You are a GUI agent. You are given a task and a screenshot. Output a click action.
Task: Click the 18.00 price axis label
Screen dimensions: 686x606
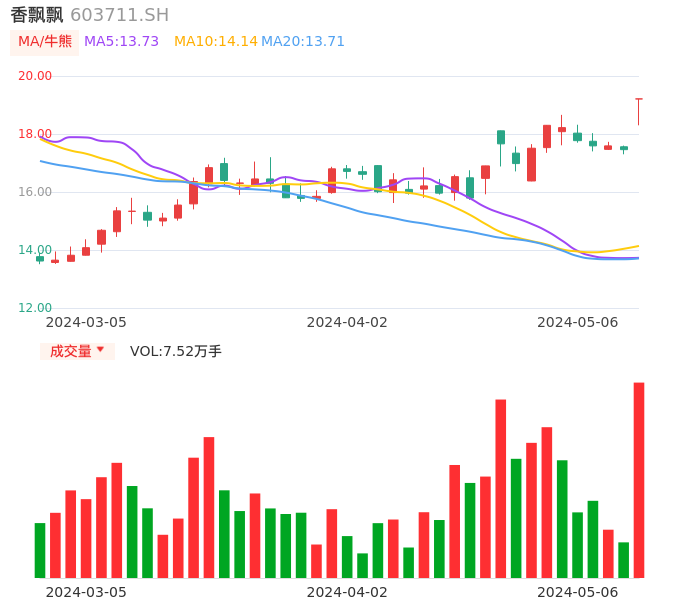coord(36,134)
